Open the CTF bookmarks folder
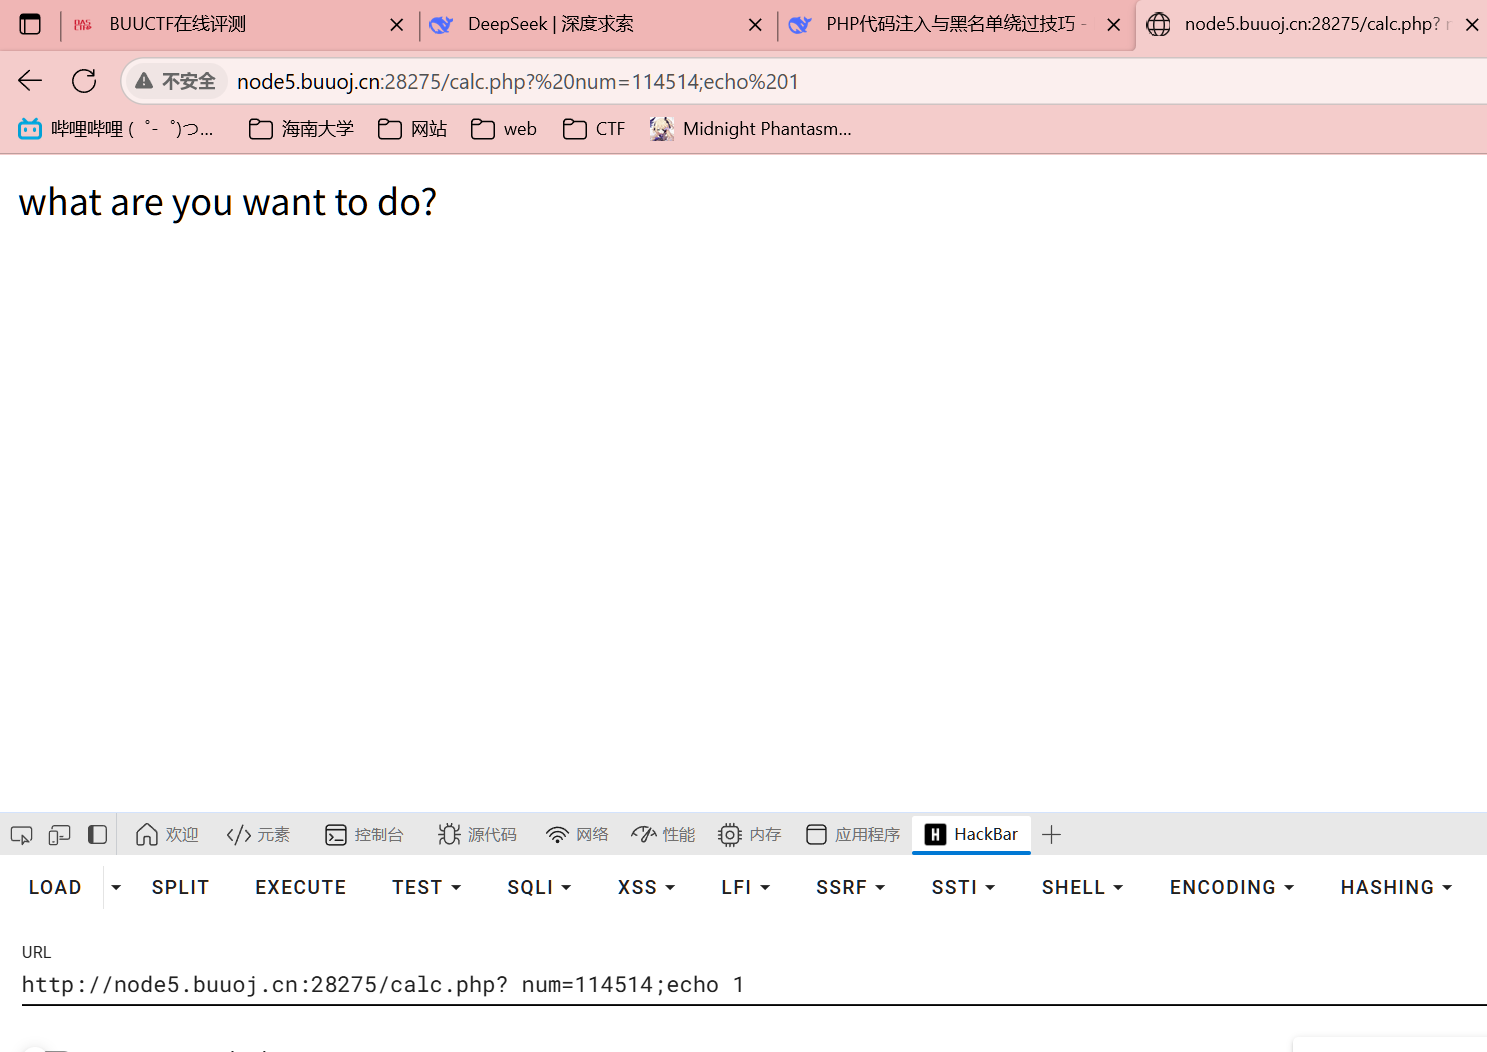This screenshot has width=1487, height=1052. [594, 129]
